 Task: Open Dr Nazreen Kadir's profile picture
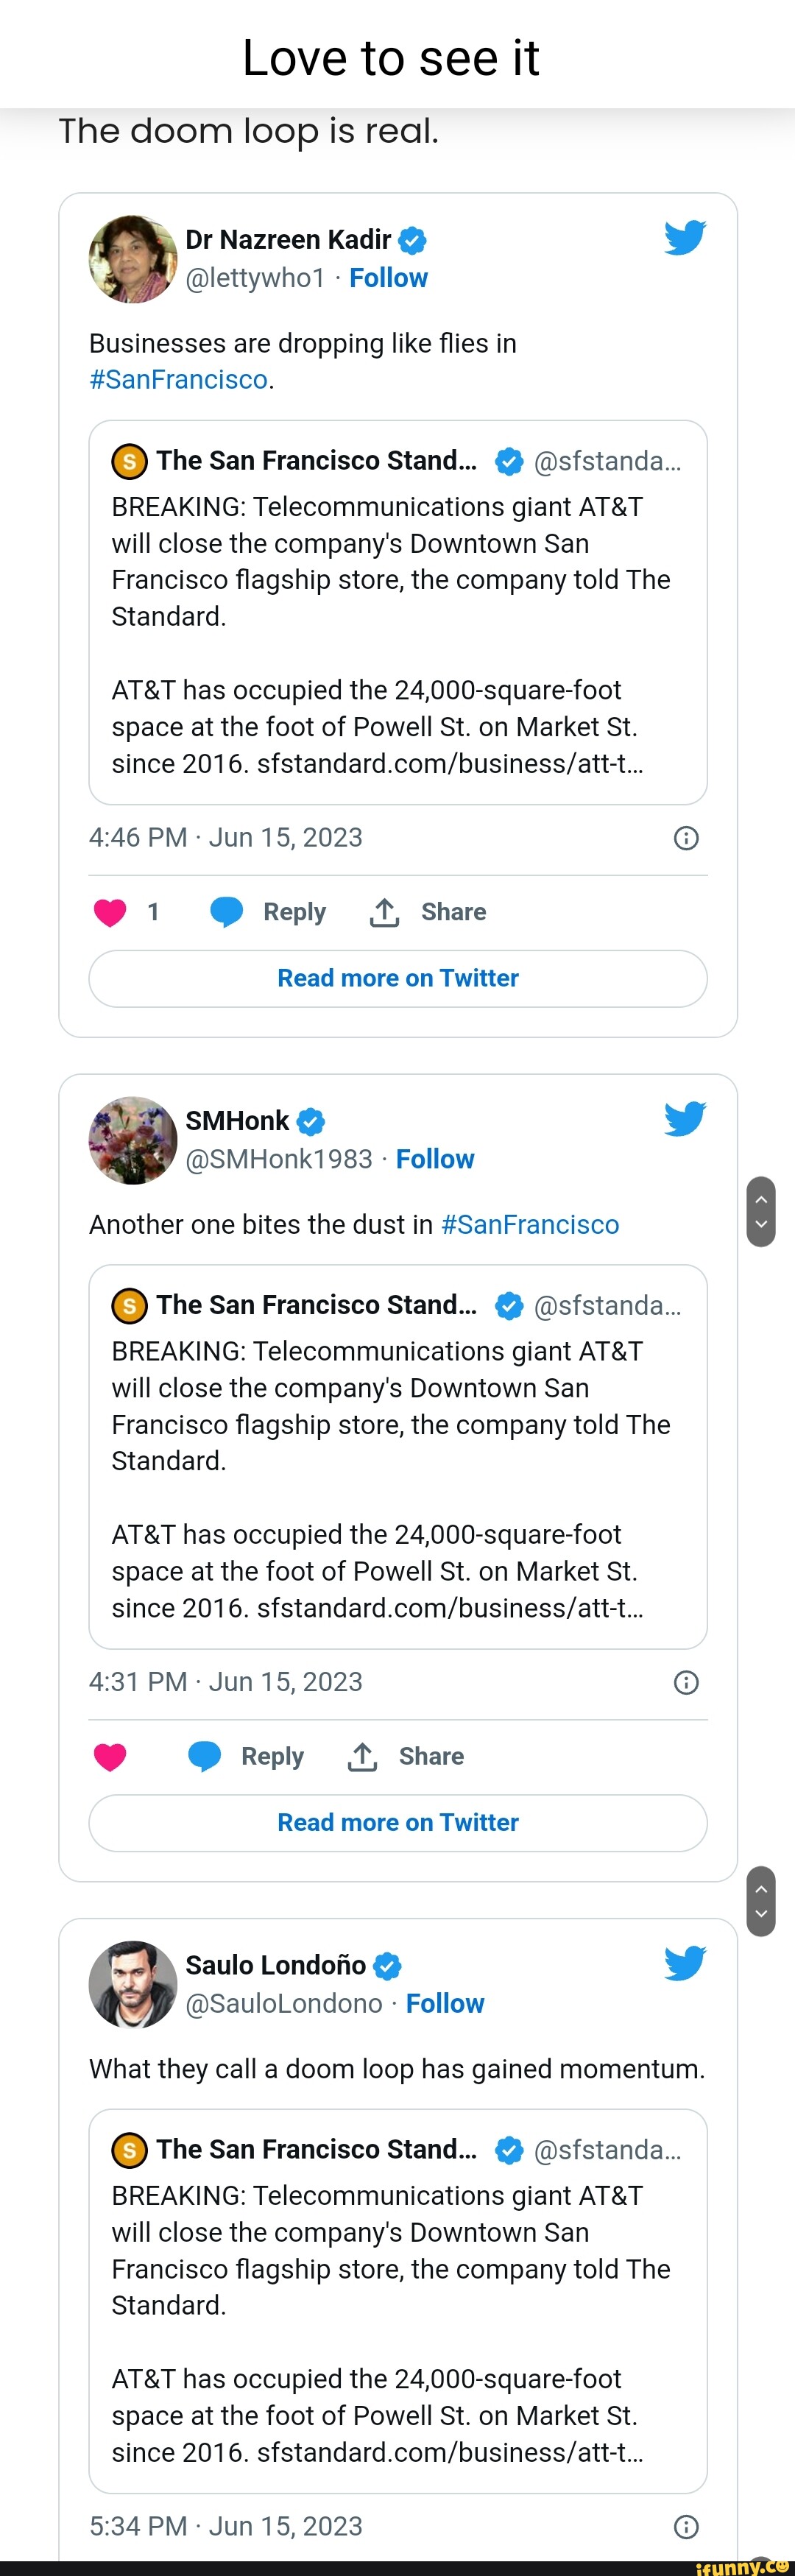click(133, 259)
